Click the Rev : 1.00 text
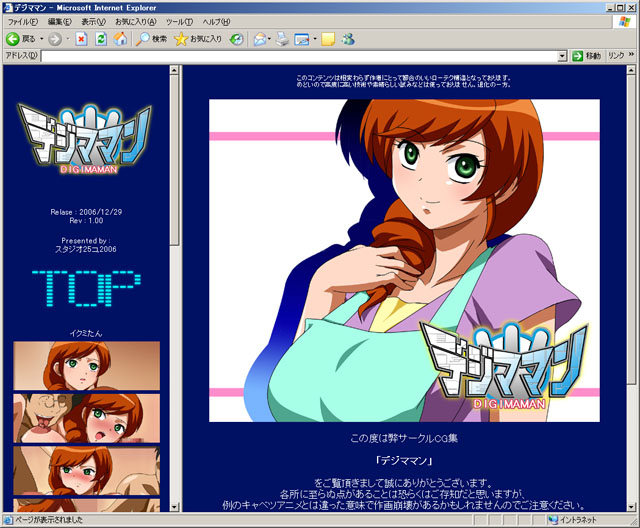The width and height of the screenshot is (640, 528). (x=86, y=221)
